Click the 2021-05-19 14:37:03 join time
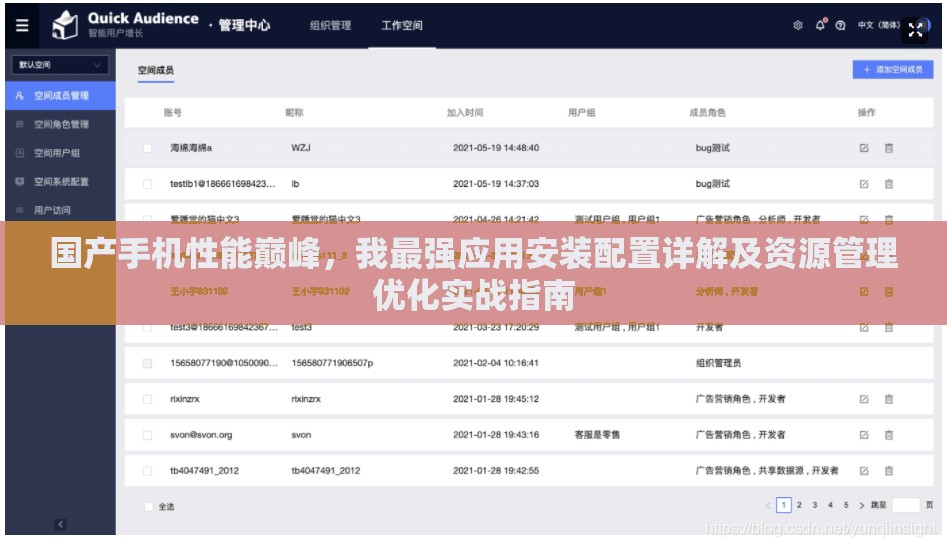Viewport: 947px width, 547px height. click(x=496, y=184)
